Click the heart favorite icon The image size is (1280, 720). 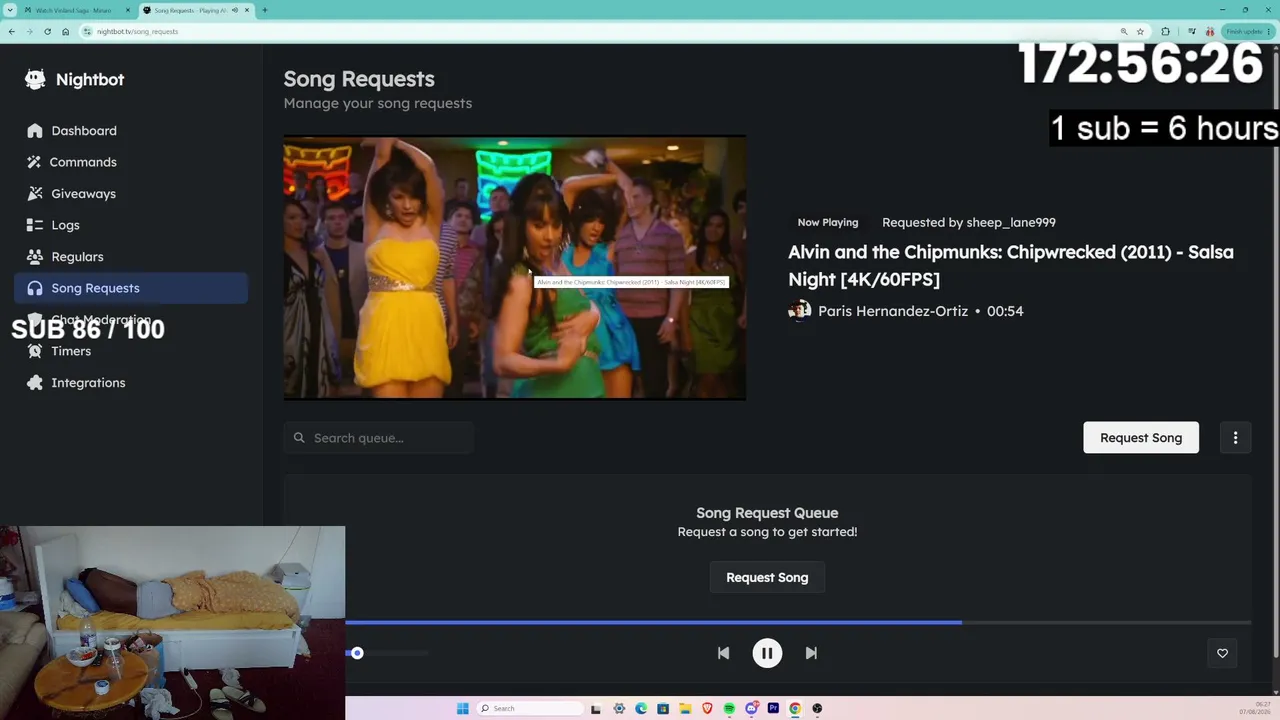tap(1222, 653)
